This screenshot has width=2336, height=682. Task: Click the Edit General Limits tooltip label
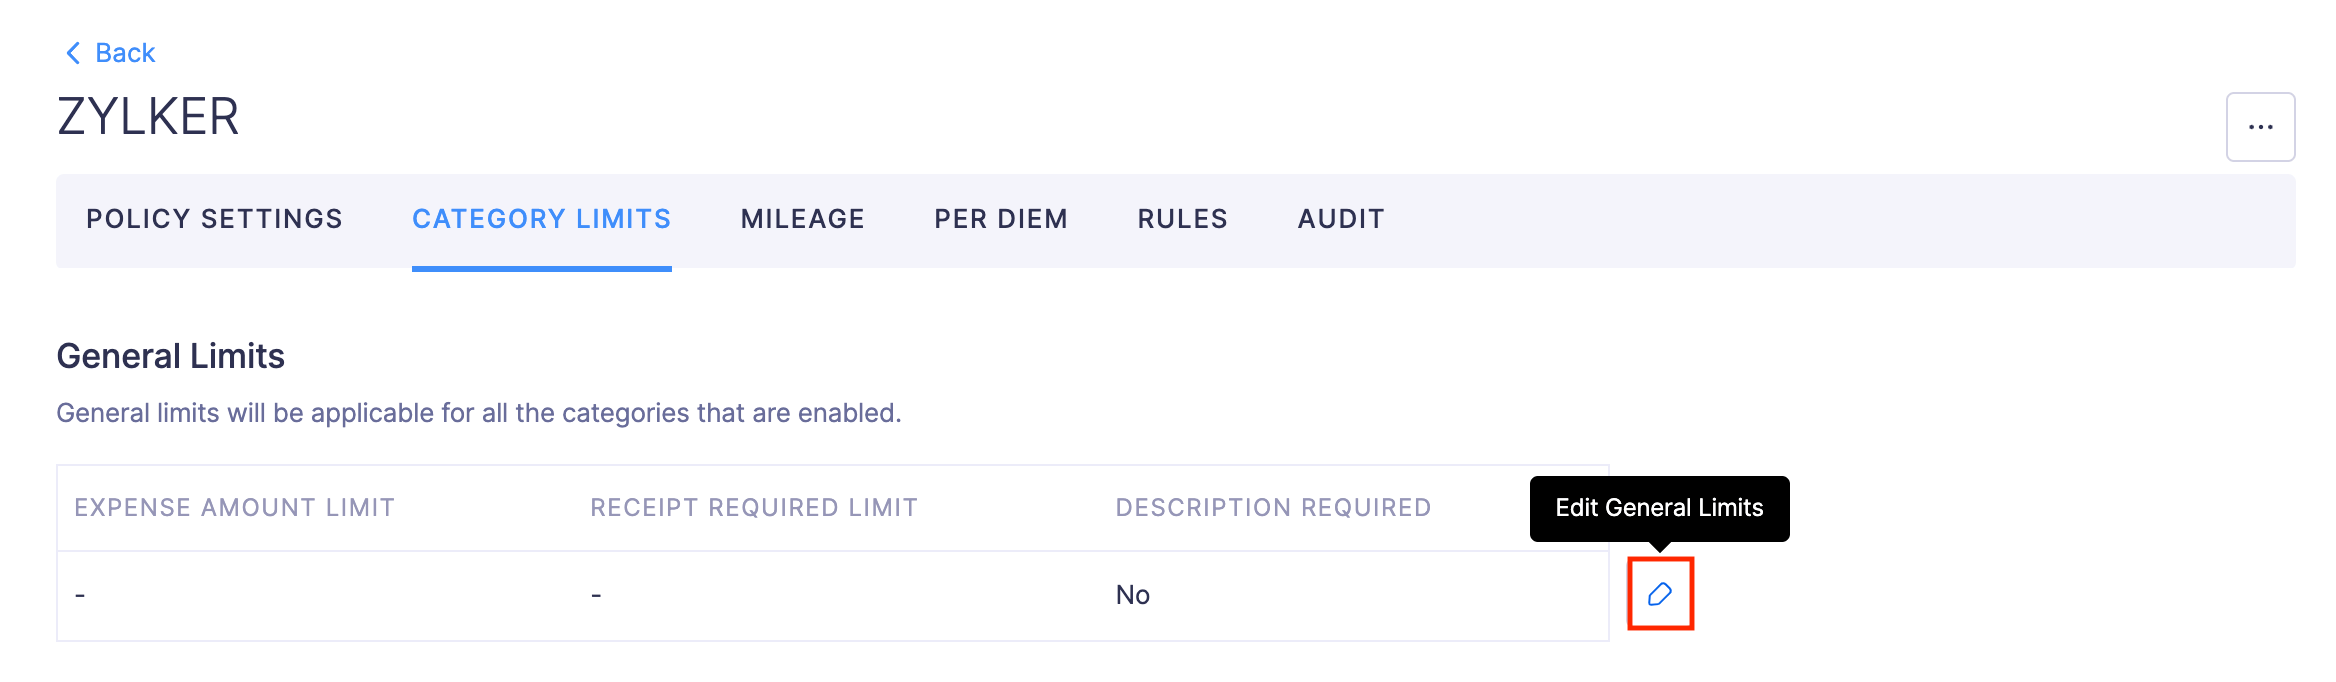click(1659, 508)
